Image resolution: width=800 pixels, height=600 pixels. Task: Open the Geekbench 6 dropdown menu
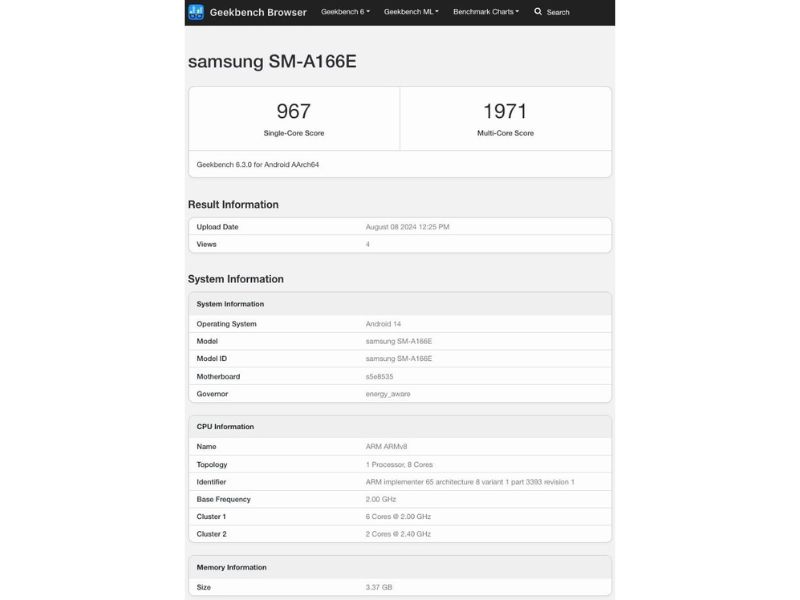[x=345, y=12]
